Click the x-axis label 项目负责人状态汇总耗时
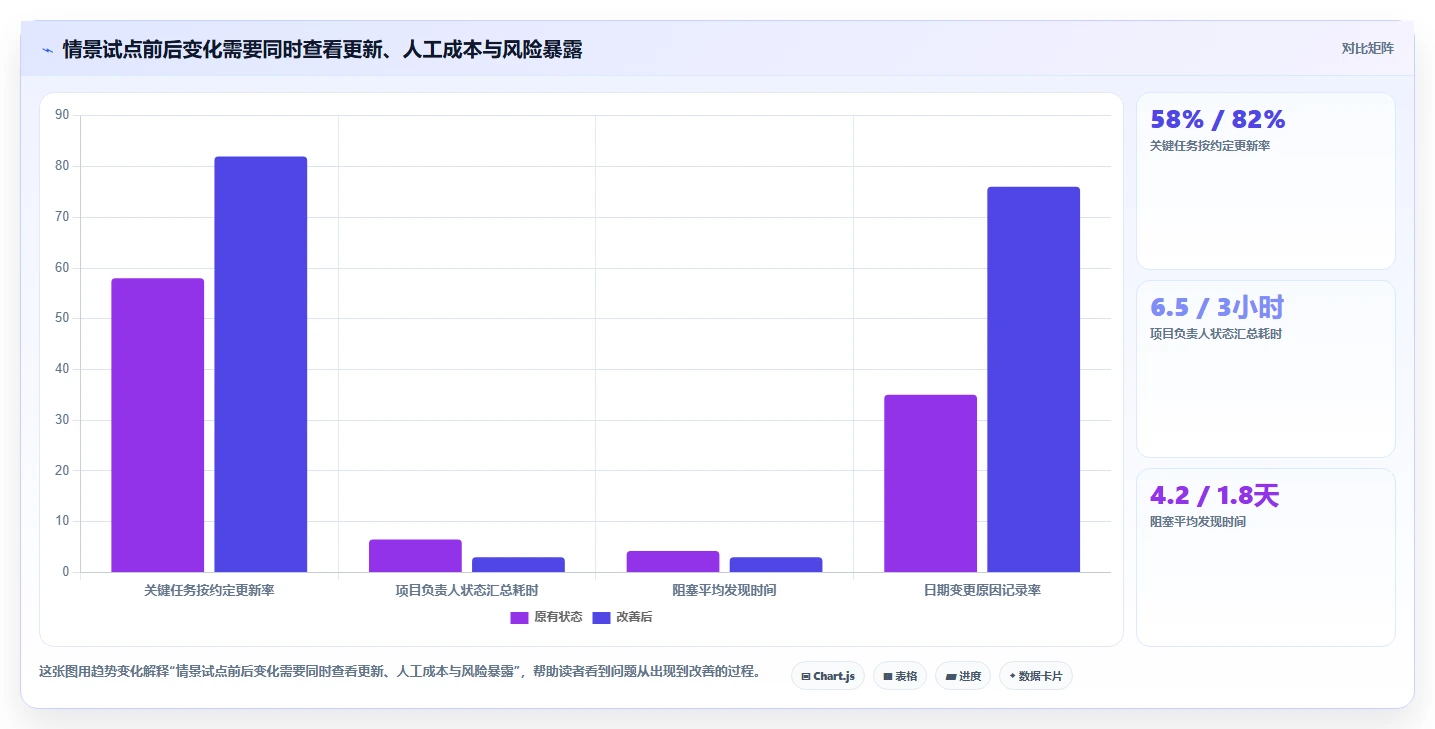Image resolution: width=1435 pixels, height=729 pixels. pyautogui.click(x=467, y=590)
